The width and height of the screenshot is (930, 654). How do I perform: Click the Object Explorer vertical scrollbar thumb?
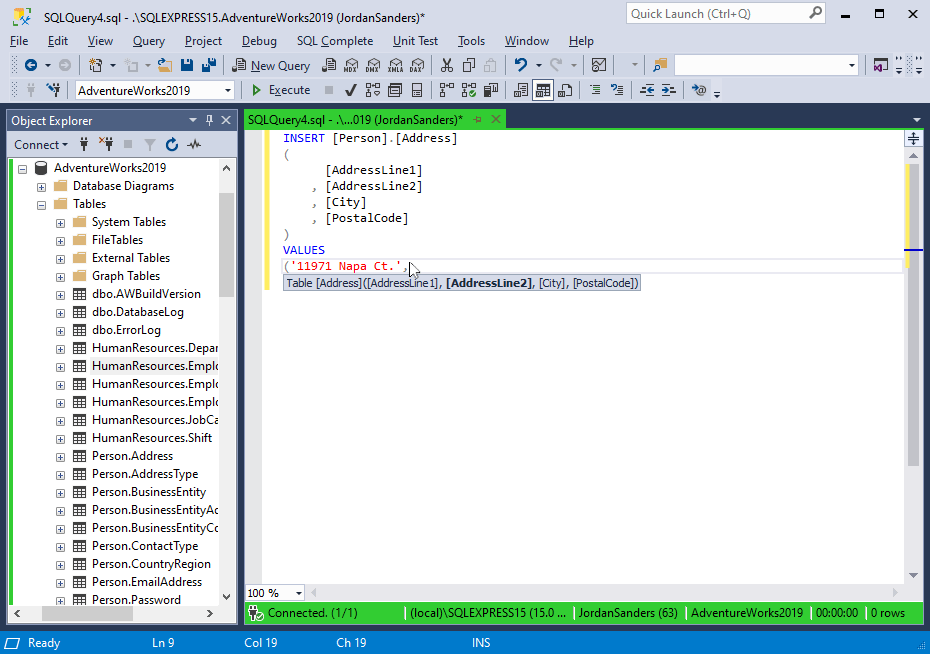point(226,244)
